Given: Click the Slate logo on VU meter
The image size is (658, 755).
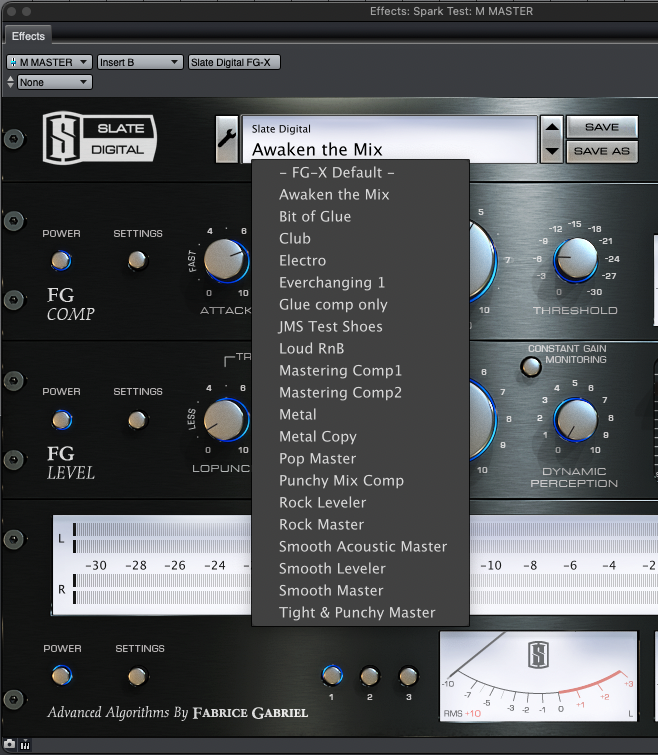Looking at the screenshot, I should pyautogui.click(x=539, y=655).
